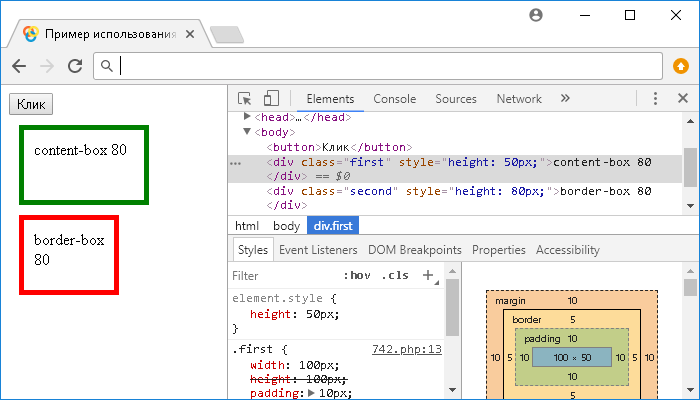
Task: Open the DOM Breakpoints sub-tab
Action: pos(414,250)
